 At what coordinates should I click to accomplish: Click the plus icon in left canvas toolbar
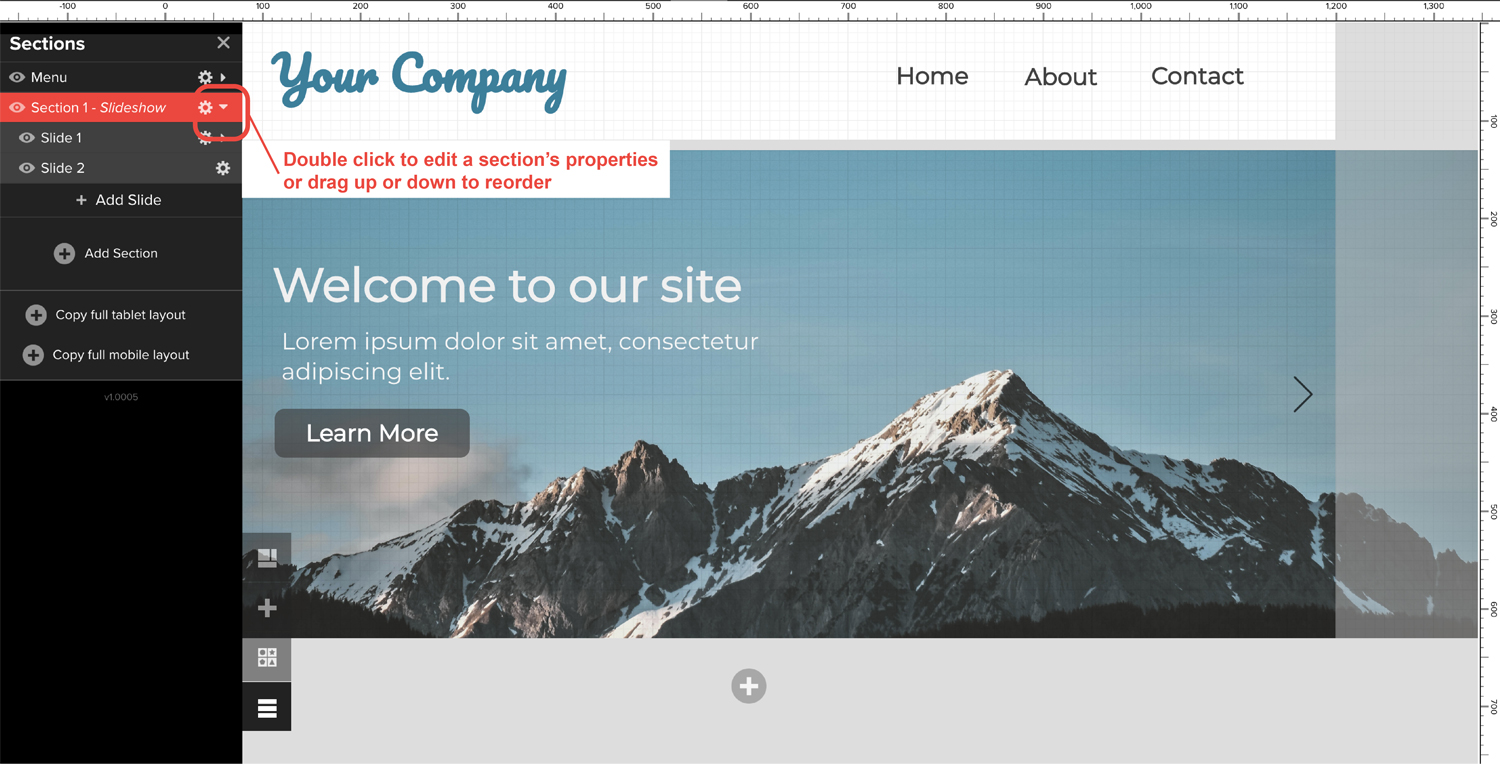click(x=267, y=608)
